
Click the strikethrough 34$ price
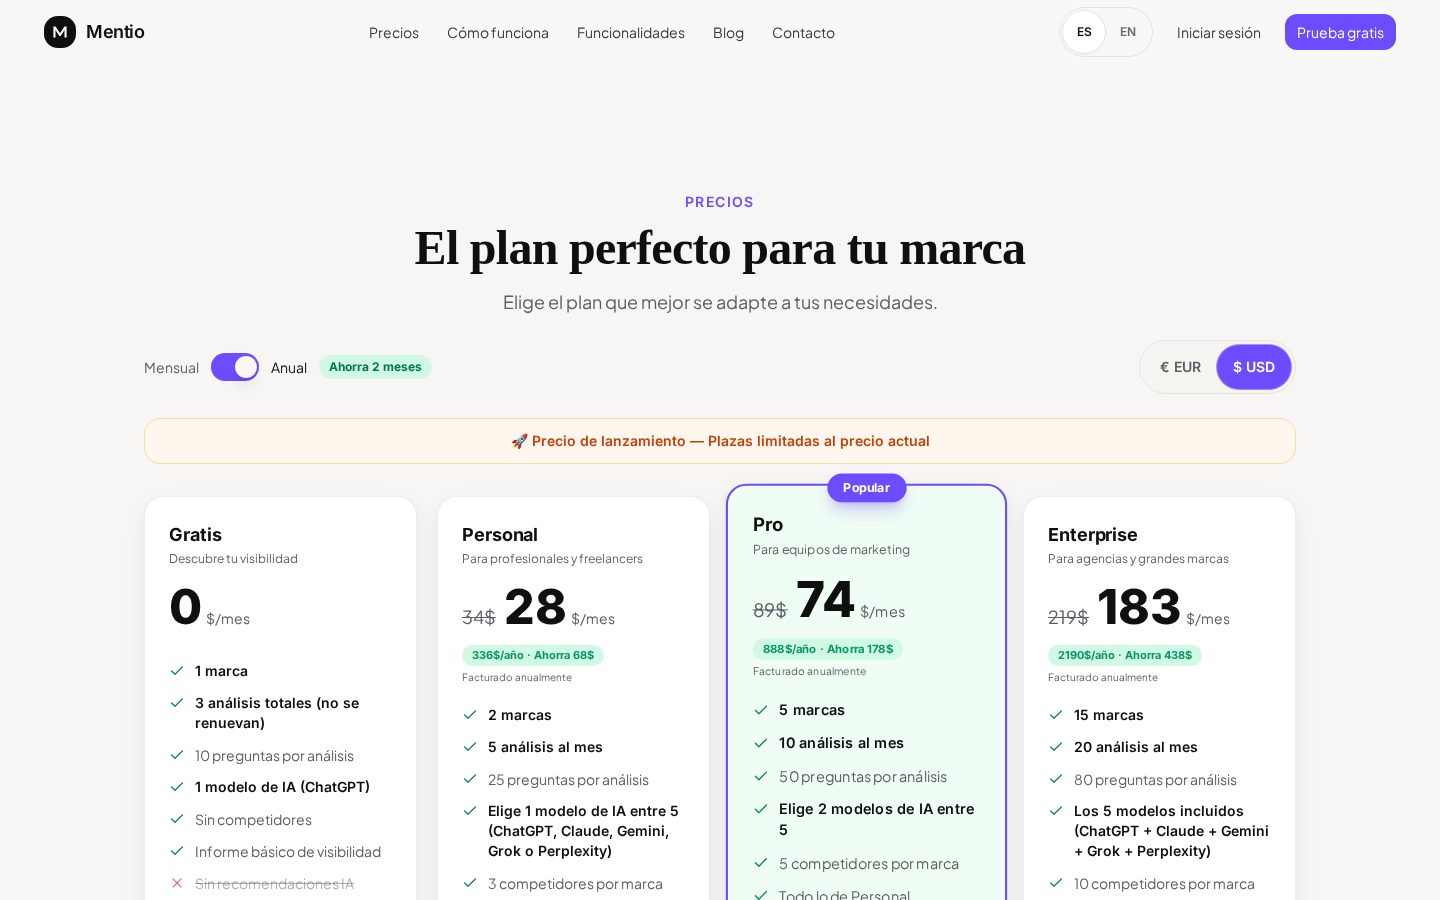pos(479,617)
